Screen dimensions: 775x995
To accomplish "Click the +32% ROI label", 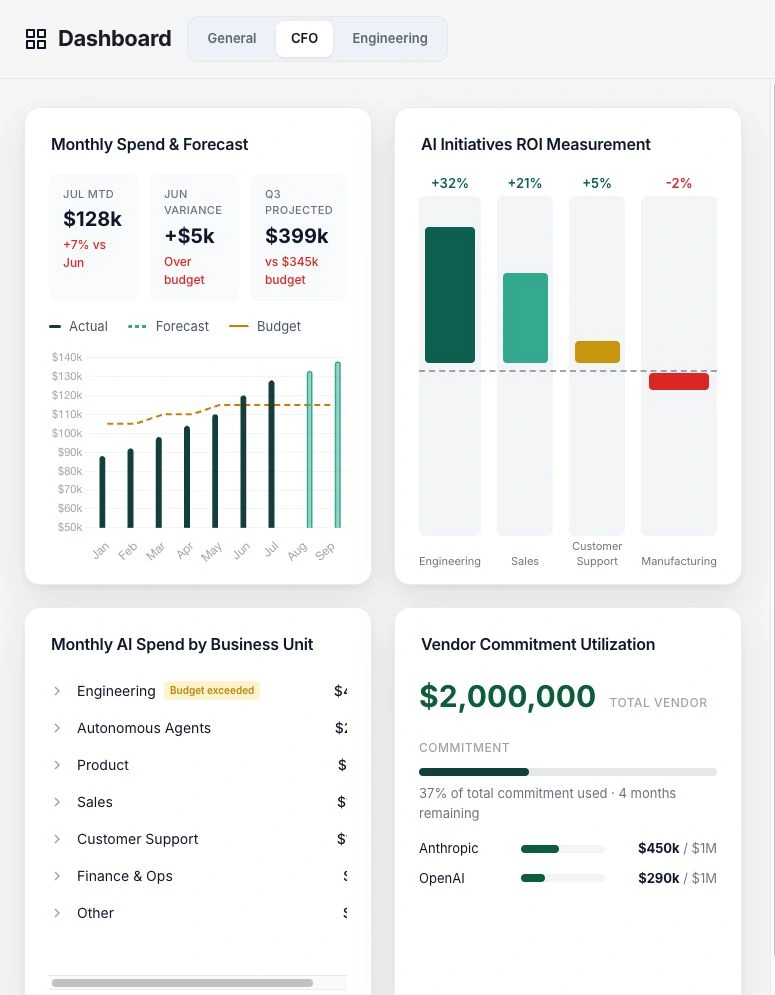I will [449, 183].
